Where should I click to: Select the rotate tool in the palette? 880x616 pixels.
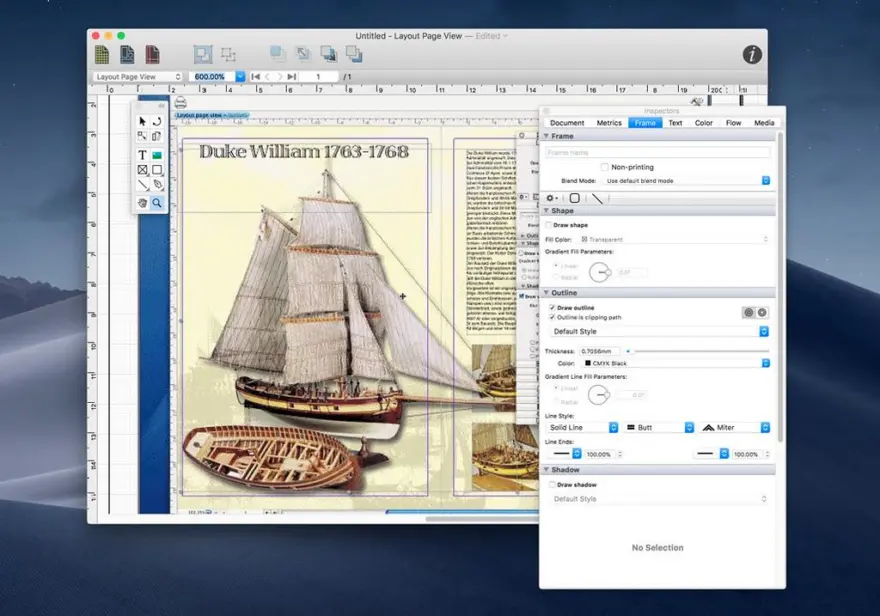pyautogui.click(x=157, y=121)
